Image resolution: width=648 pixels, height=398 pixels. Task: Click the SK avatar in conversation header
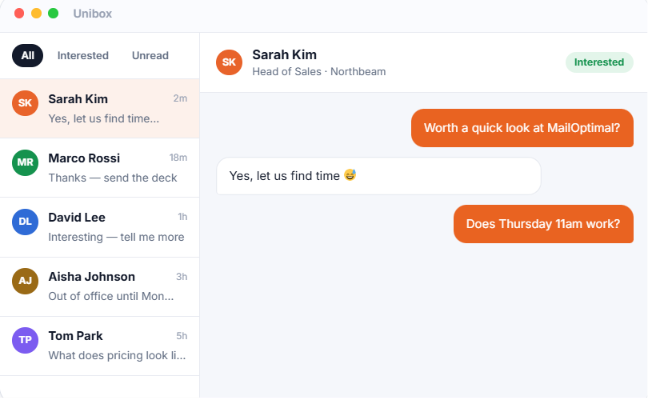tap(229, 62)
